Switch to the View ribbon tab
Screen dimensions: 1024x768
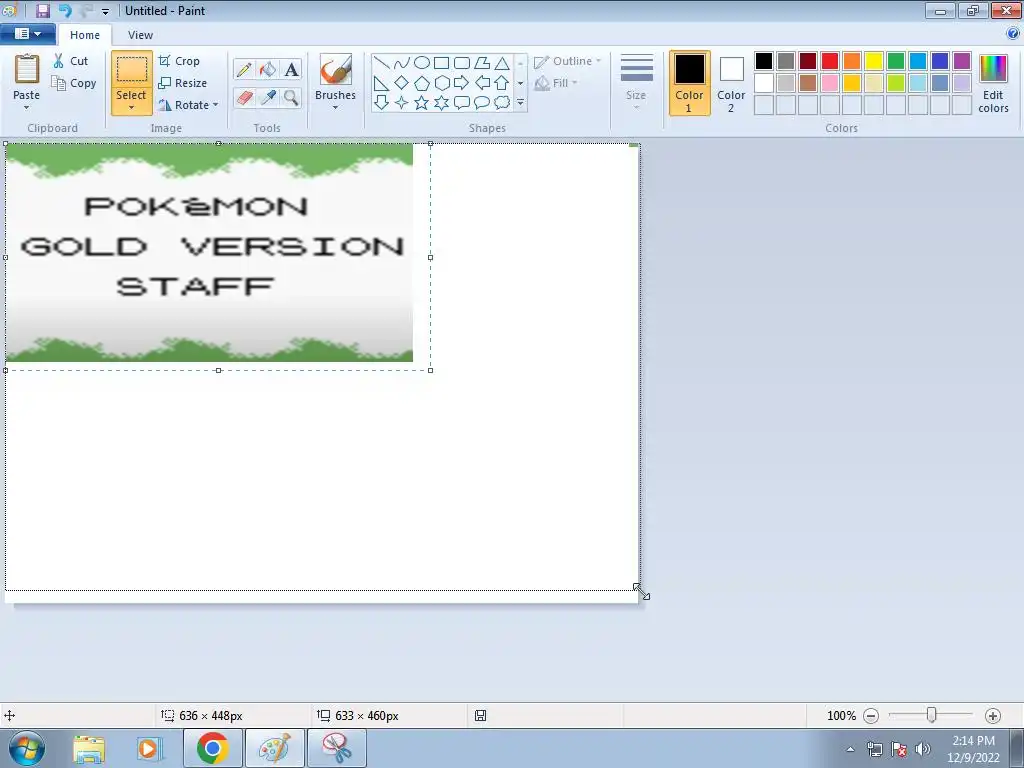pos(140,35)
